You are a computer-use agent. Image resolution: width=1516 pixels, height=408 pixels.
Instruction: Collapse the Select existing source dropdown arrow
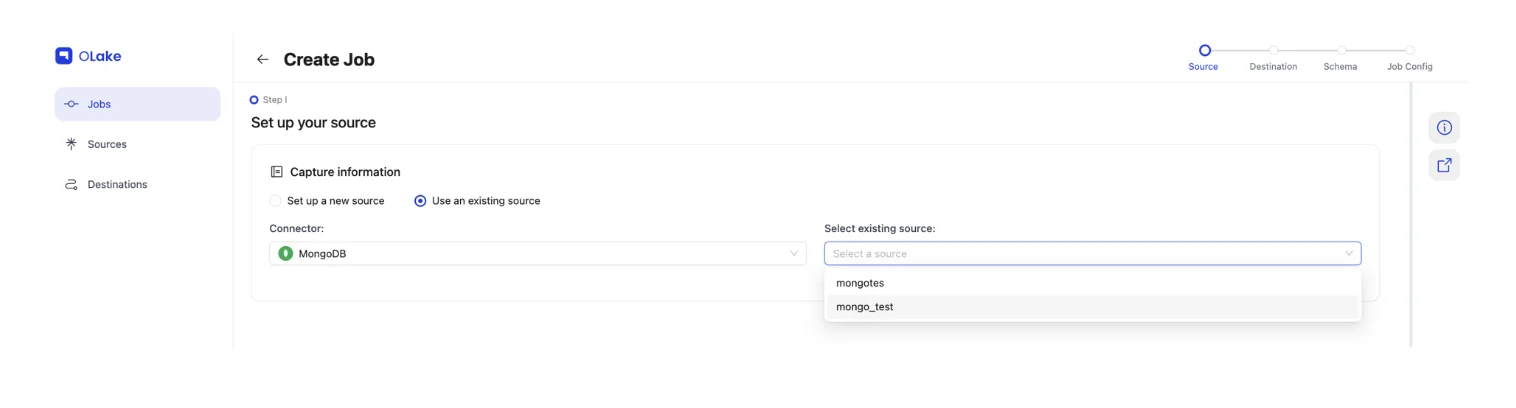1348,254
